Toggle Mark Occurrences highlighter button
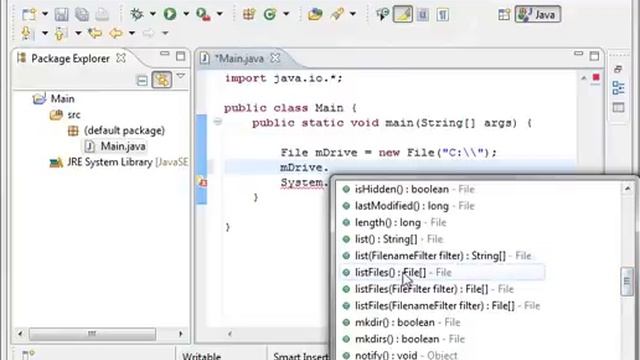The image size is (640, 360). [403, 15]
